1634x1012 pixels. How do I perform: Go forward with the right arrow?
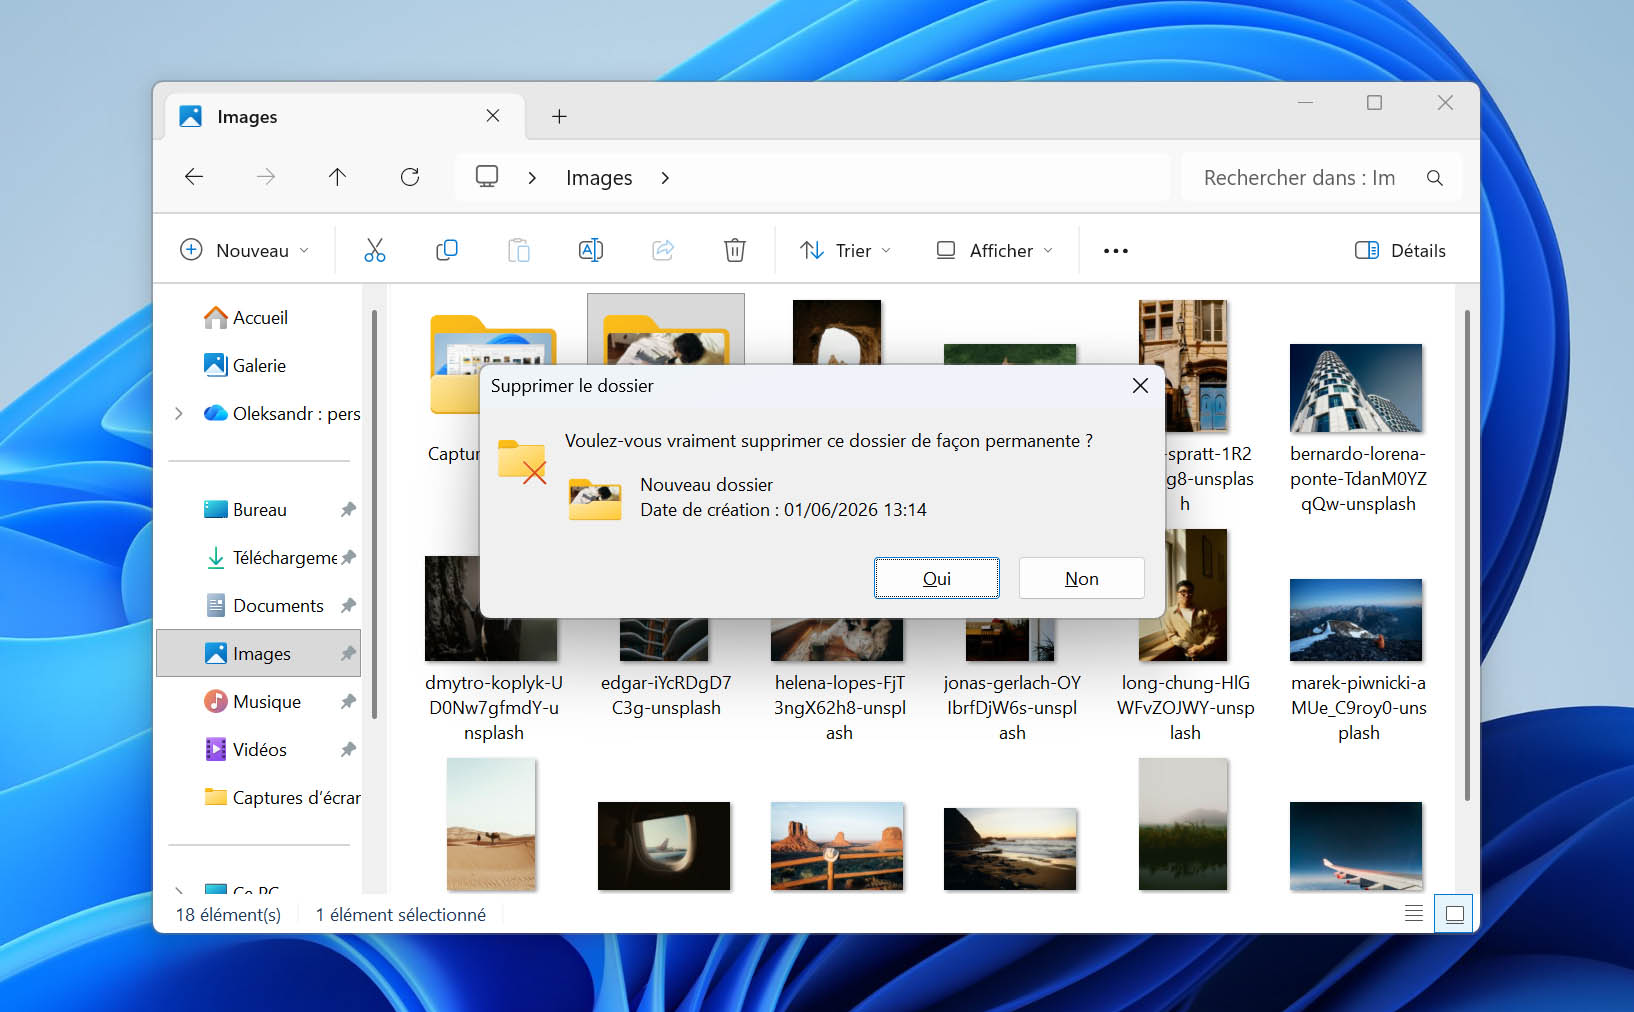266,177
